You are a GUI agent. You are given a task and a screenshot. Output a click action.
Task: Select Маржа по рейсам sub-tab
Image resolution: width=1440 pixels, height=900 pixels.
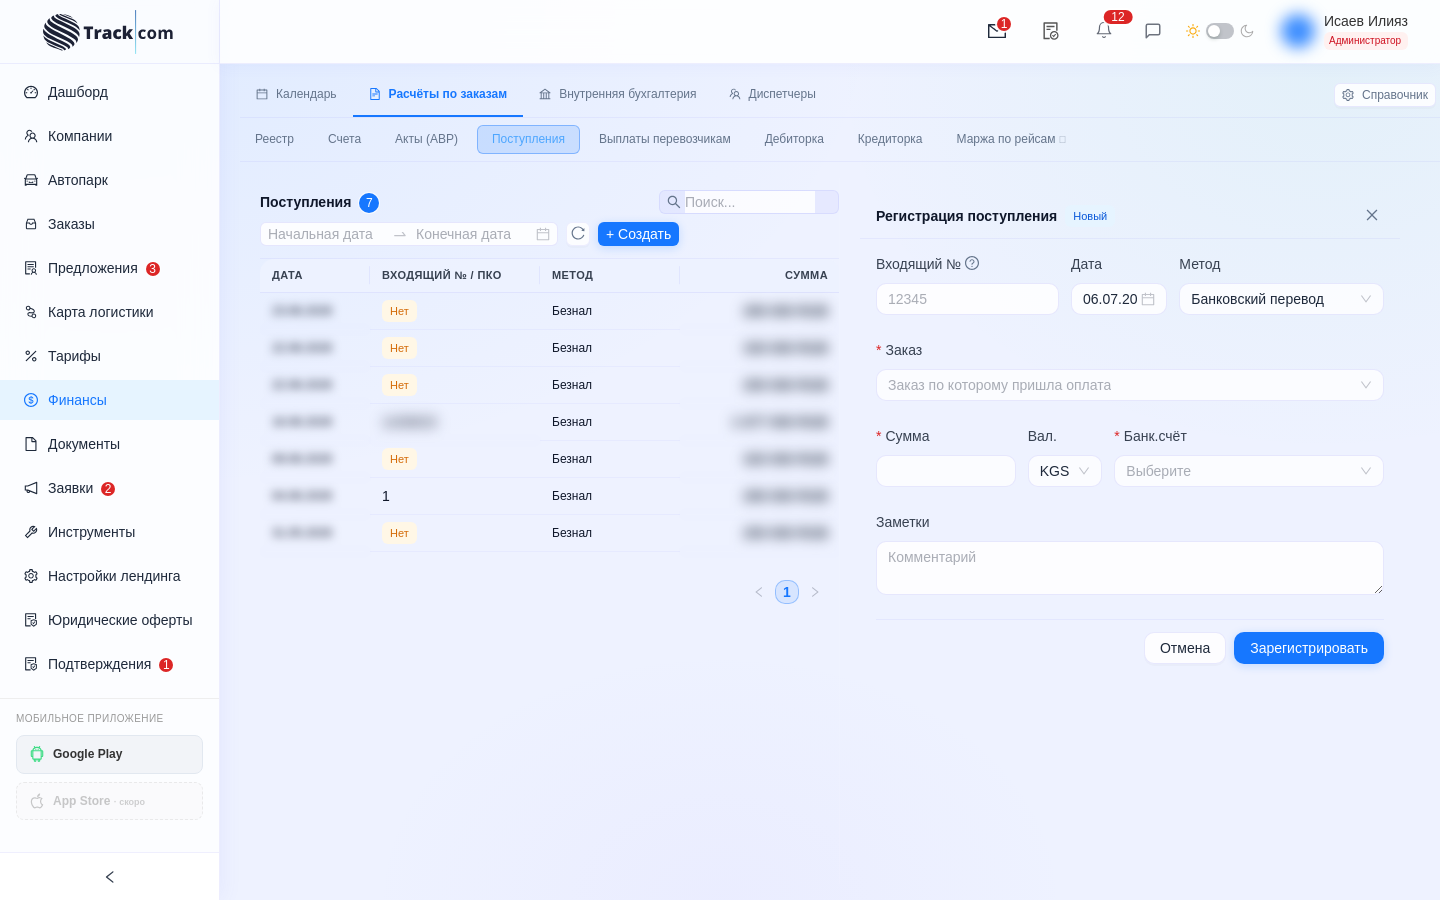(x=1011, y=139)
